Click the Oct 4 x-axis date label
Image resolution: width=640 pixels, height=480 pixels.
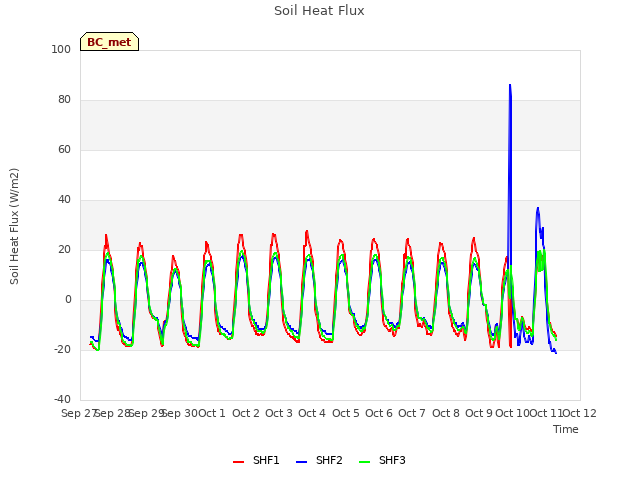(312, 413)
